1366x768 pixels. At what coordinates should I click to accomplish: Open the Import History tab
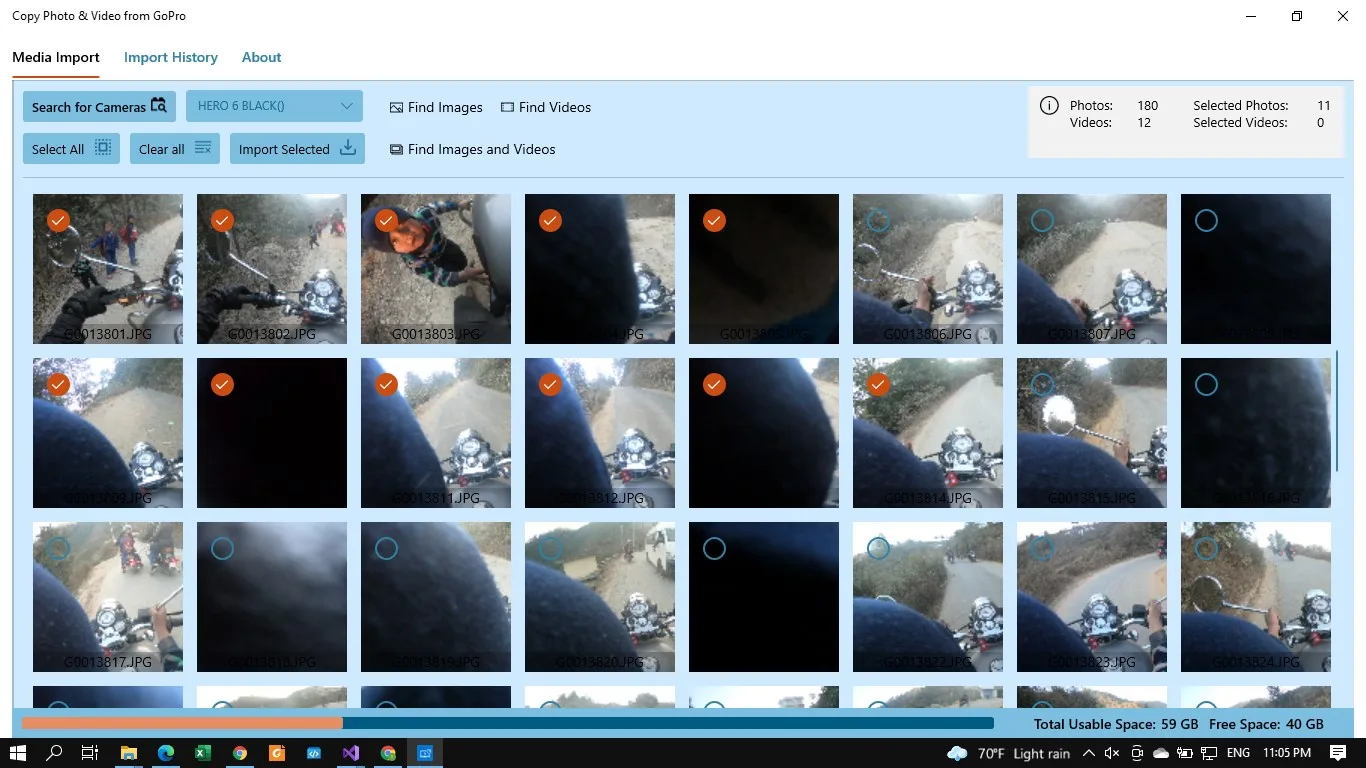coord(171,57)
